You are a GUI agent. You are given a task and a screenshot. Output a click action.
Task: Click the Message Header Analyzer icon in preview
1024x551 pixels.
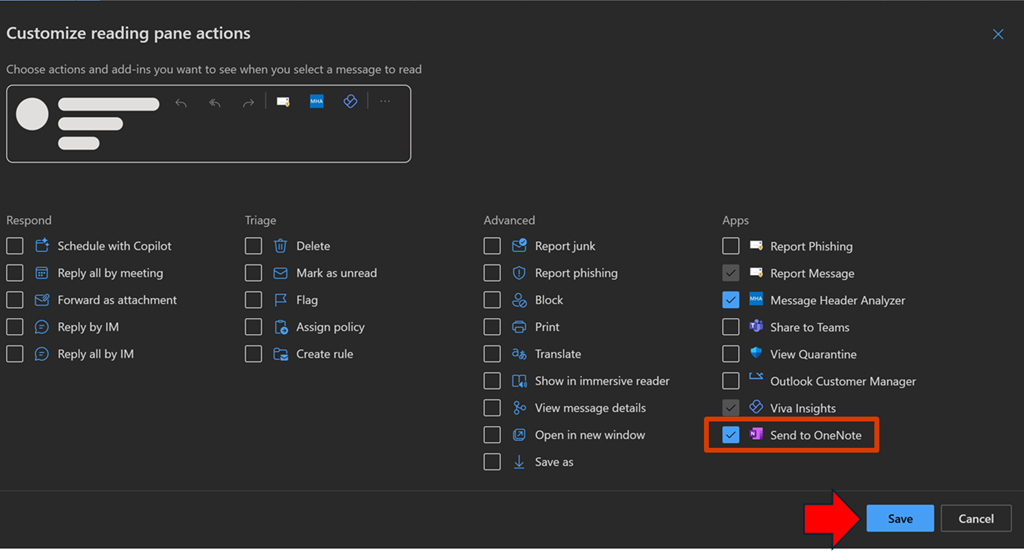[x=316, y=102]
